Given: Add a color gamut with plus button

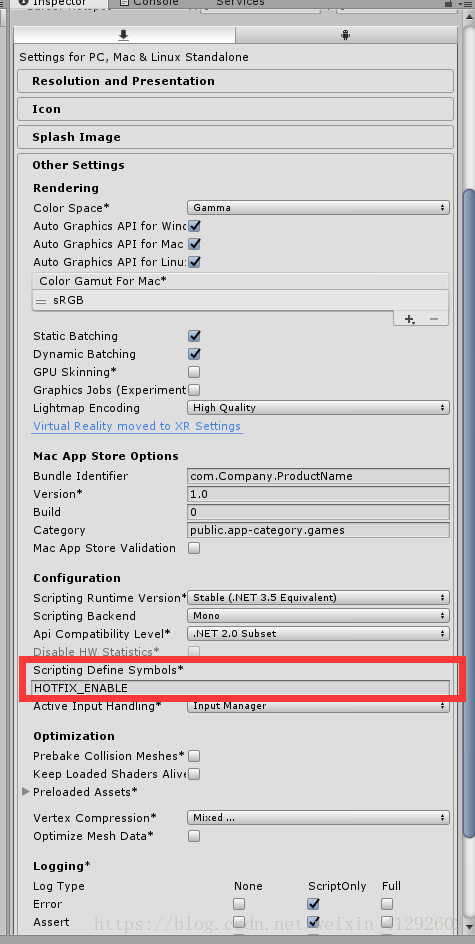Looking at the screenshot, I should pos(410,319).
